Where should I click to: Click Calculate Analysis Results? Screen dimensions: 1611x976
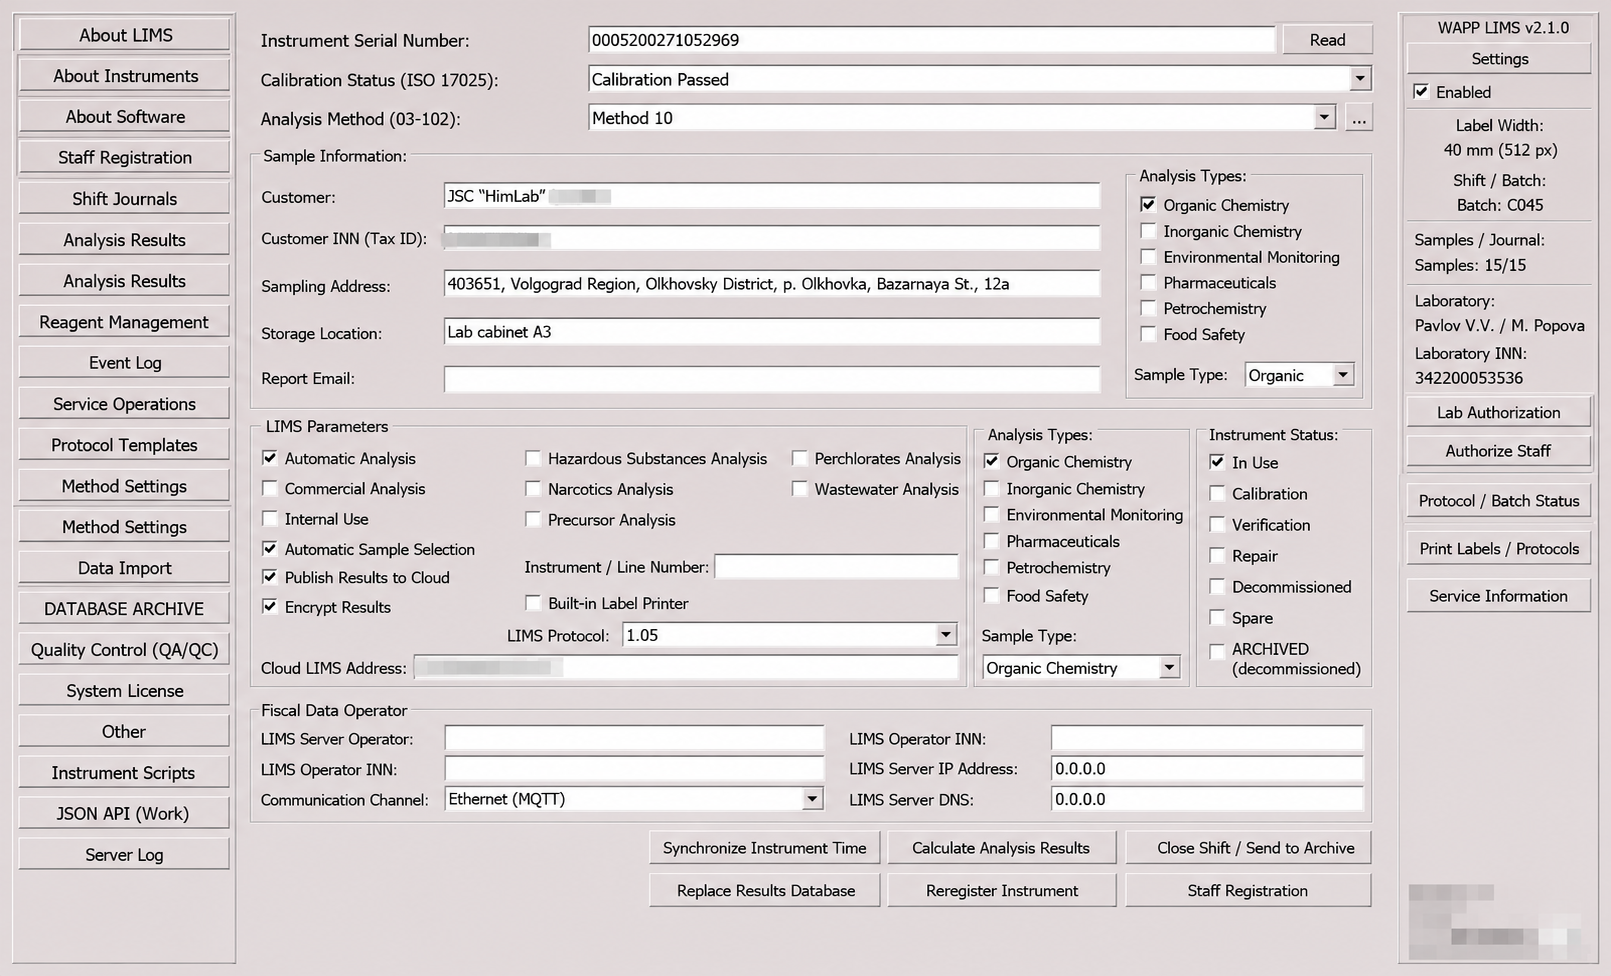[x=1001, y=848]
